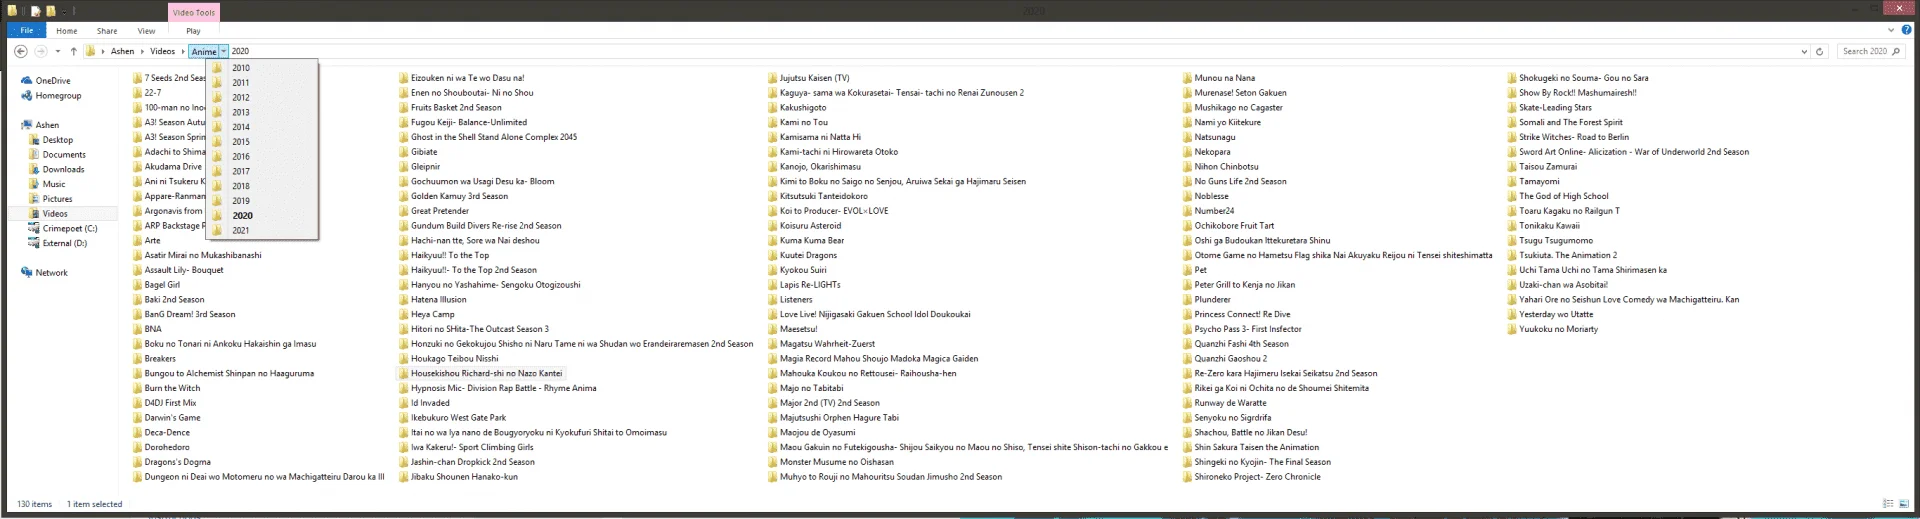Switch to the Share ribbon tab
Screen dimensions: 1920x519
click(x=107, y=31)
